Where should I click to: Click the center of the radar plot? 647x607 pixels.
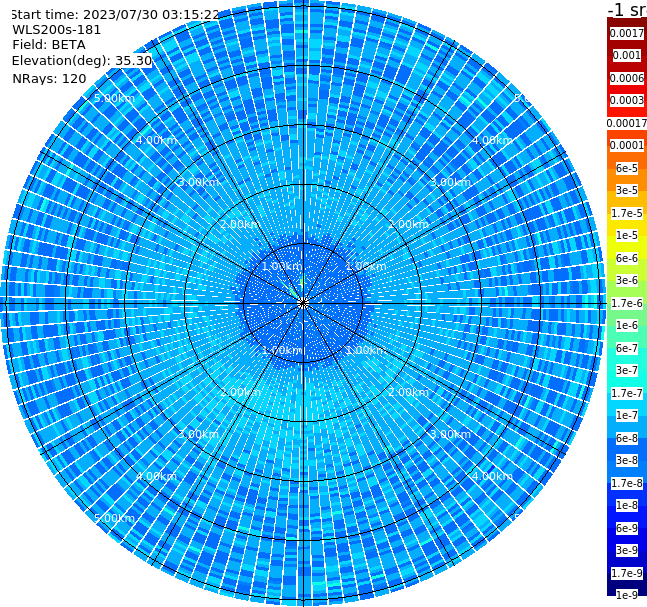[303, 303]
